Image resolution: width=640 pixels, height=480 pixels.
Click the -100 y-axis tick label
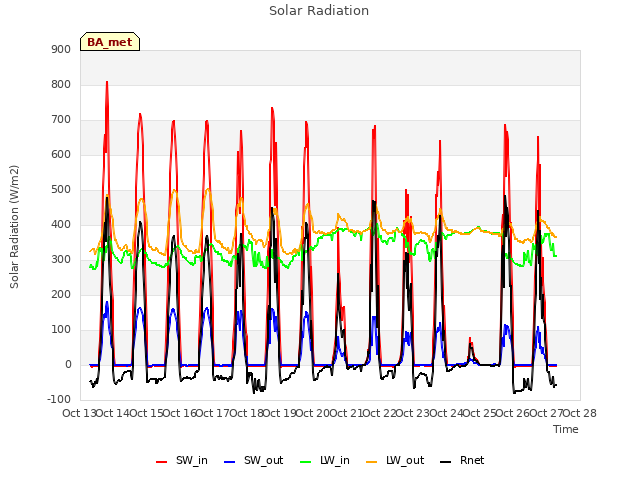click(59, 399)
